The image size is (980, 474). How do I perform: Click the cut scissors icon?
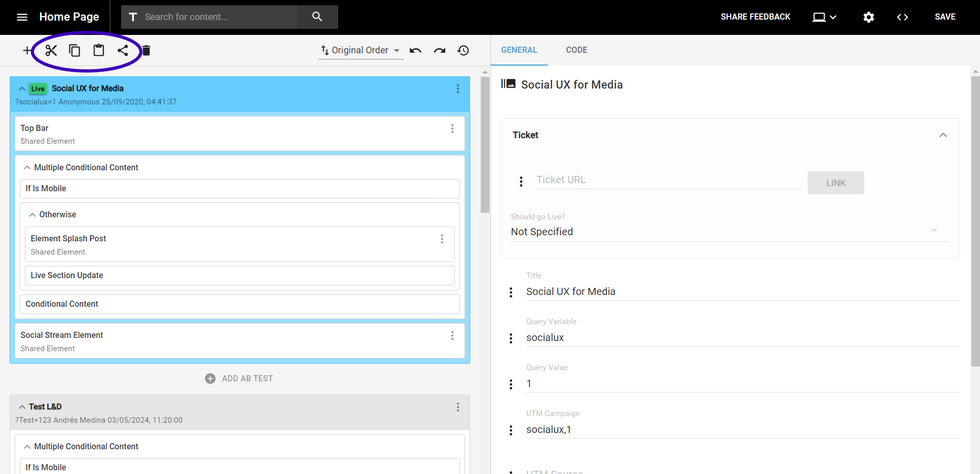pos(51,50)
